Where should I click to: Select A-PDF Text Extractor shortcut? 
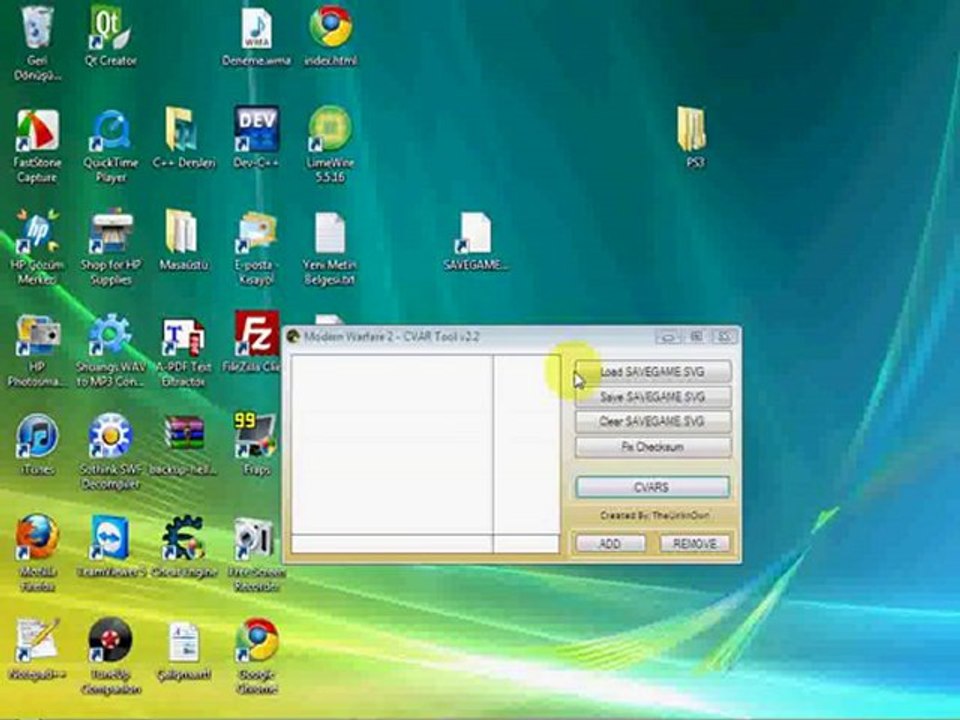pyautogui.click(x=183, y=351)
